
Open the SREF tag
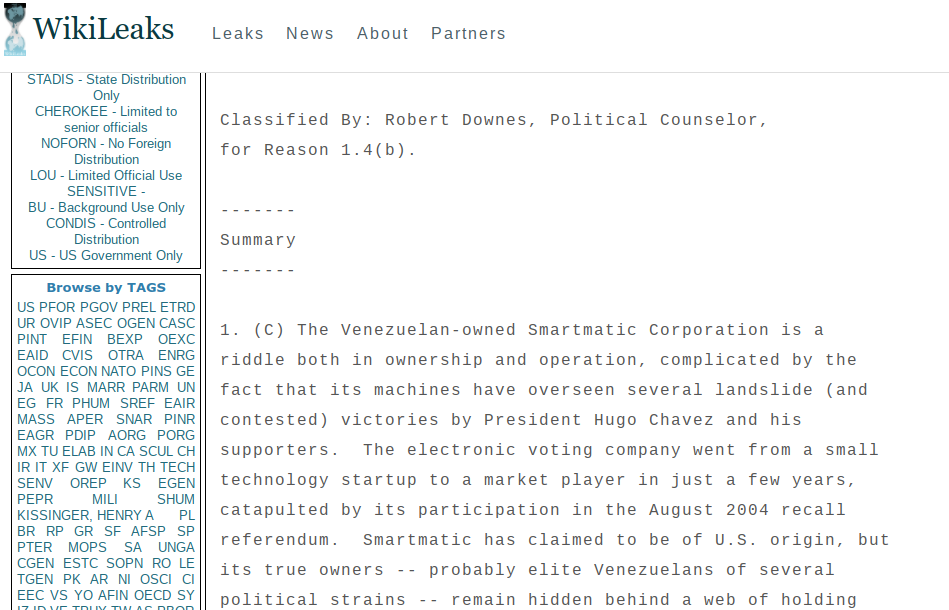pyautogui.click(x=137, y=403)
